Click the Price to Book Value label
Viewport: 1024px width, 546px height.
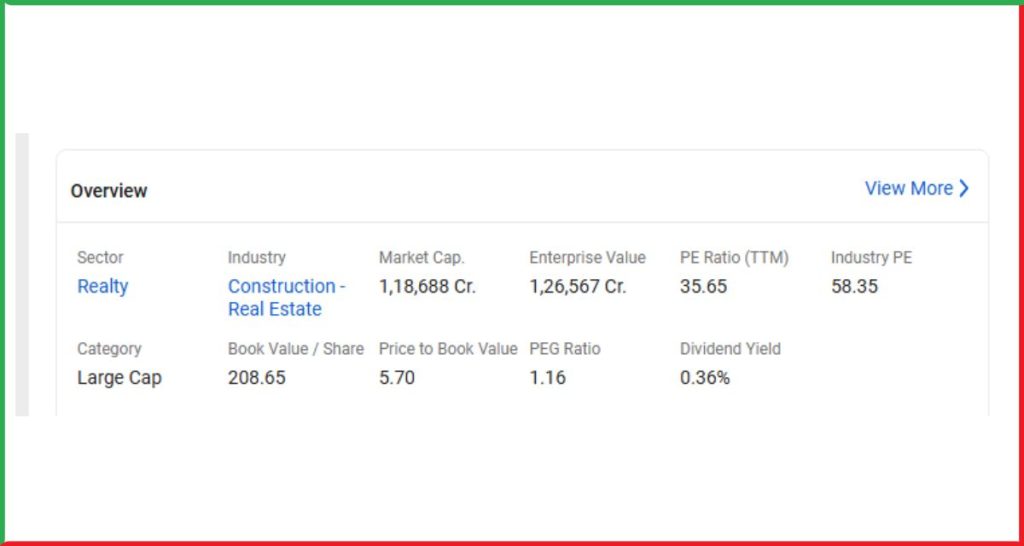pyautogui.click(x=448, y=349)
